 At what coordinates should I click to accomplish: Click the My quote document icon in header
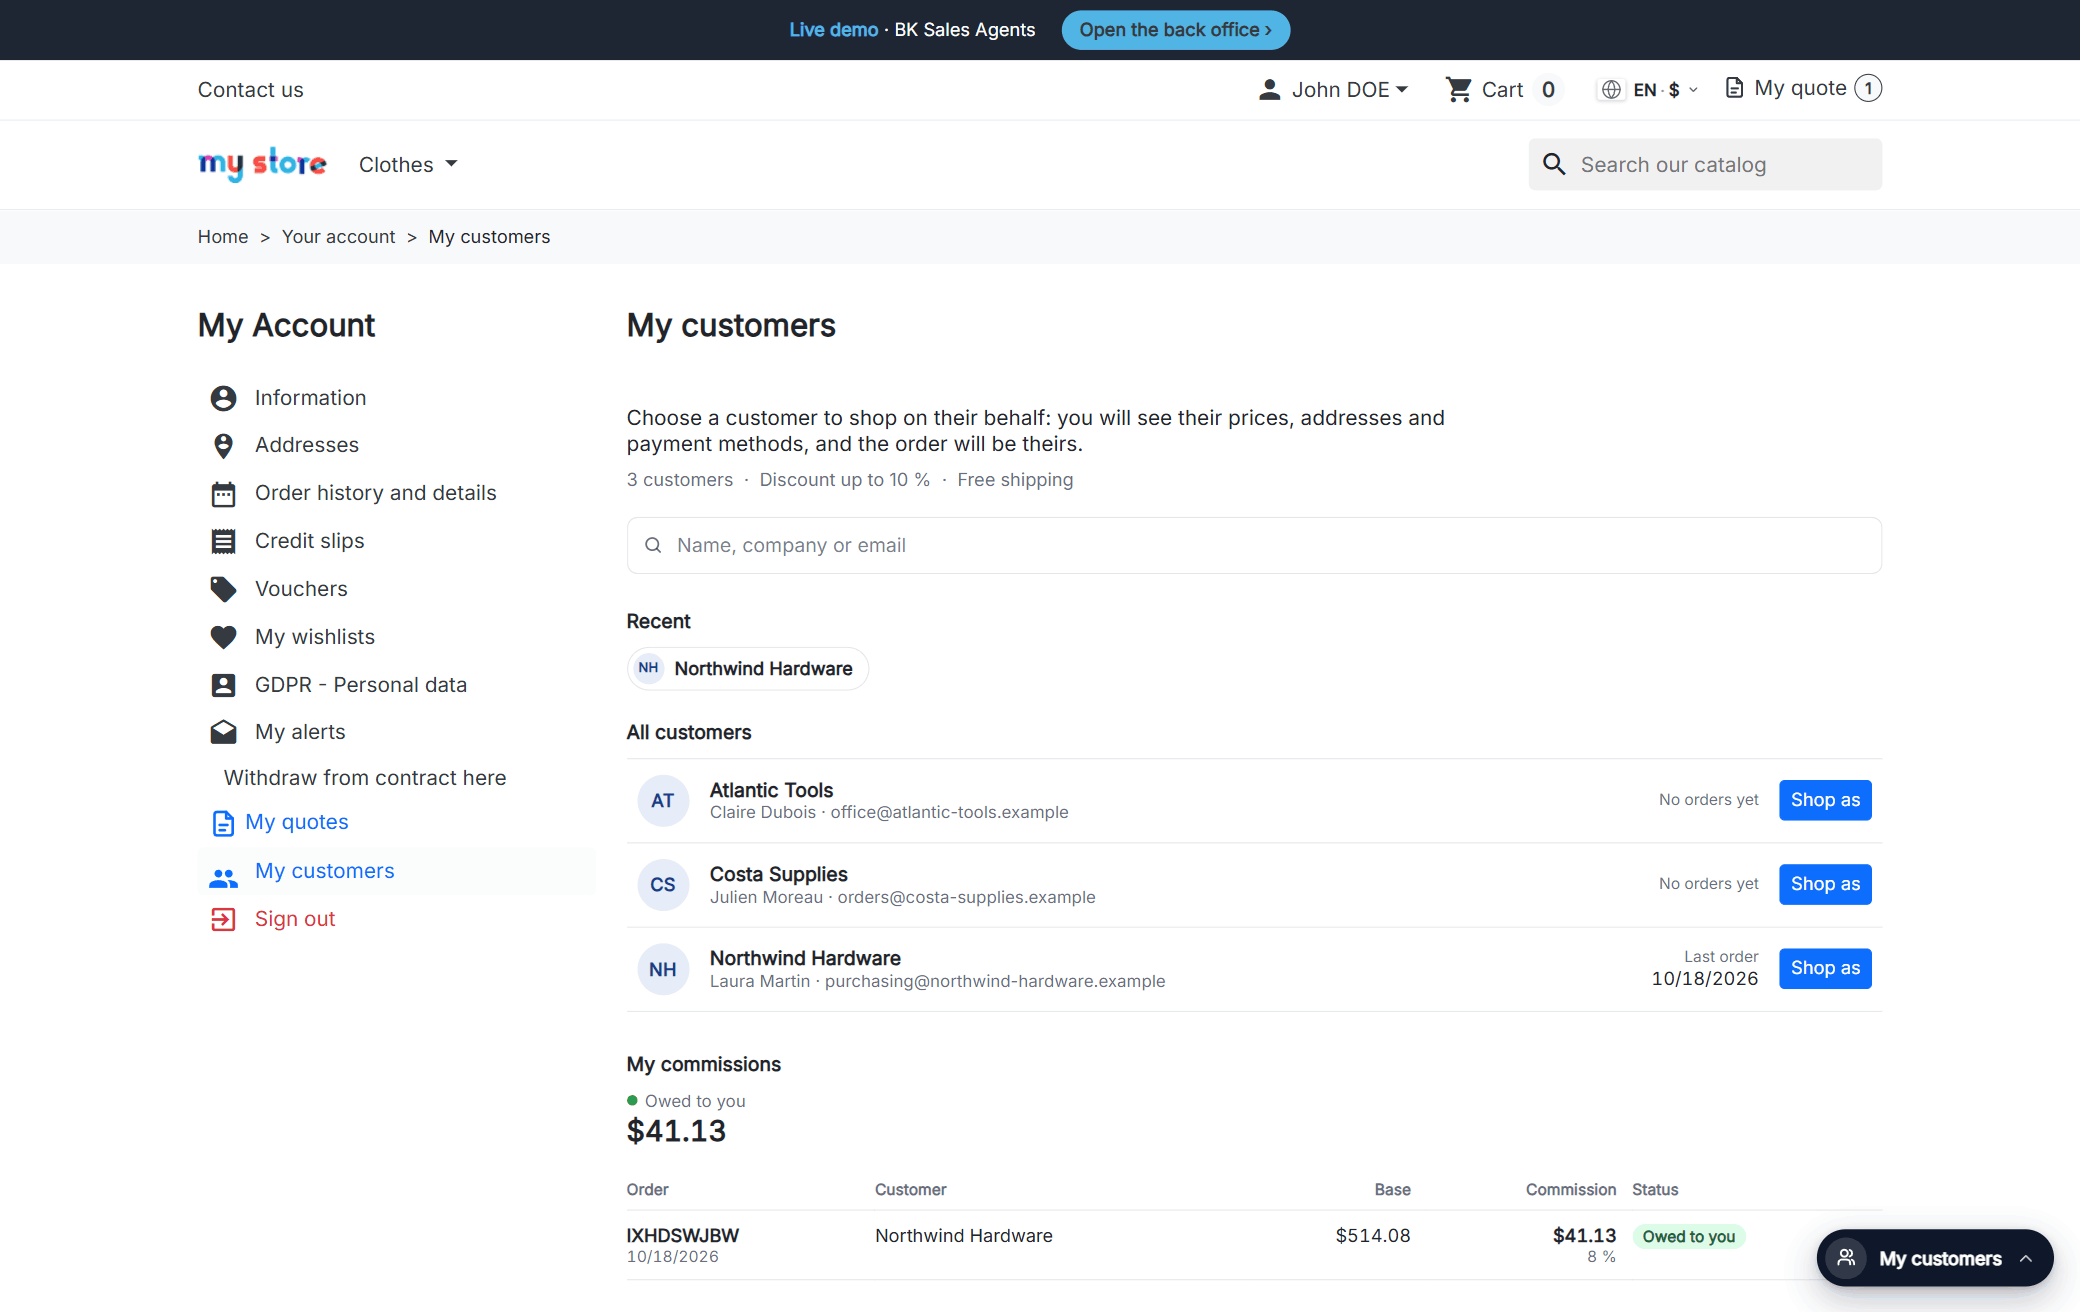pos(1735,88)
